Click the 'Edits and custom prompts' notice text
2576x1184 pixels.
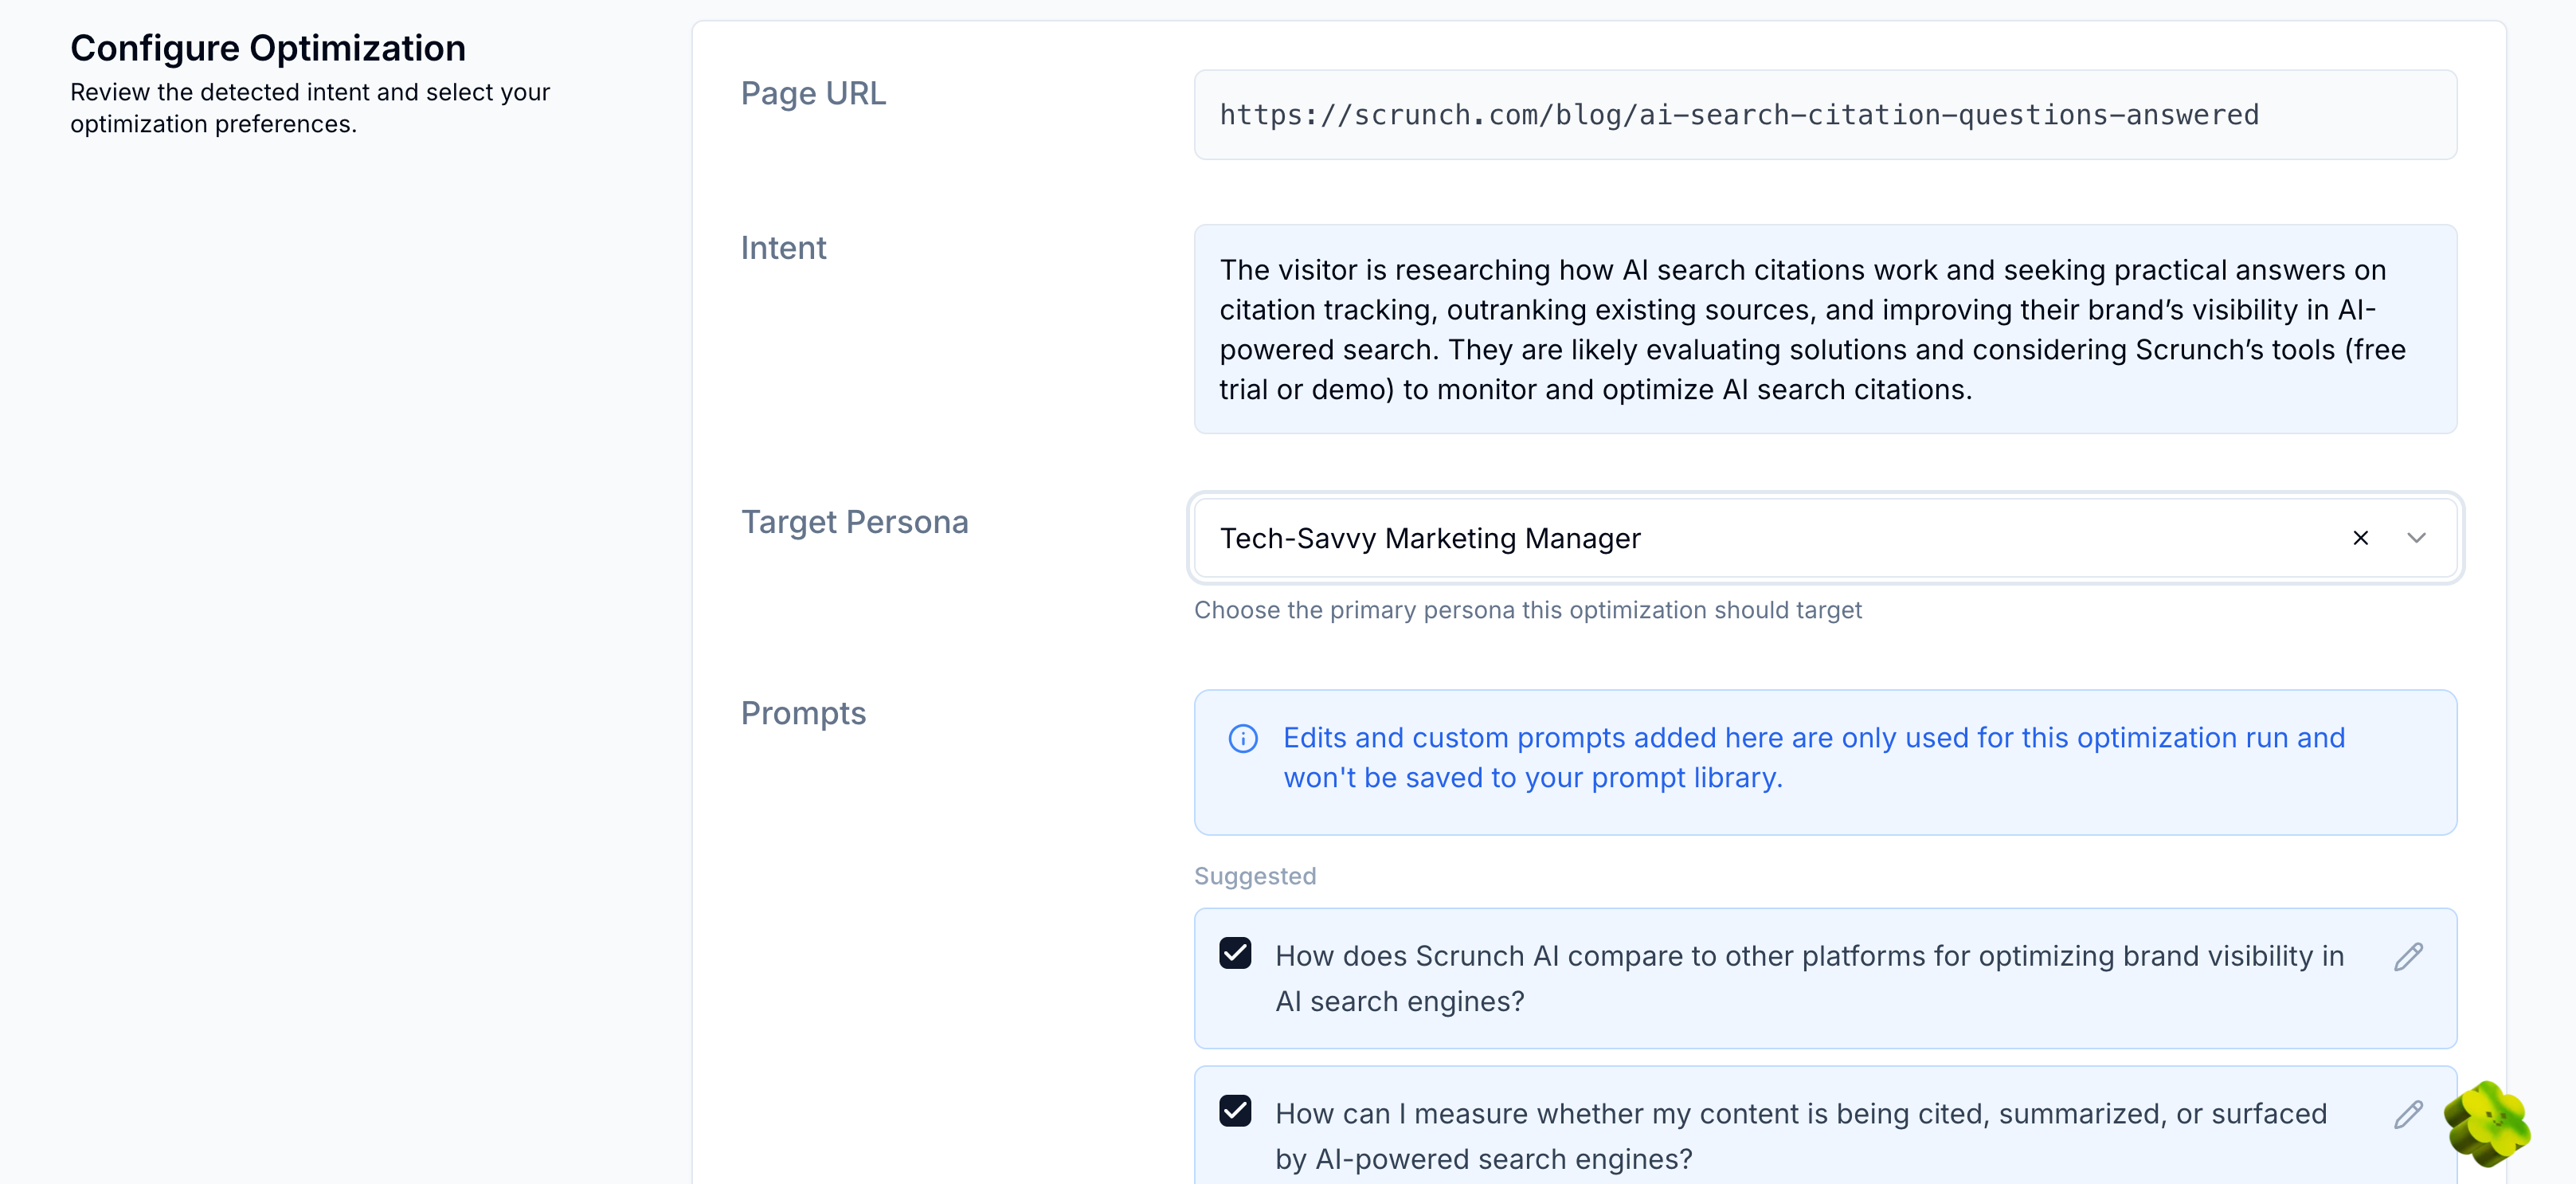1813,758
